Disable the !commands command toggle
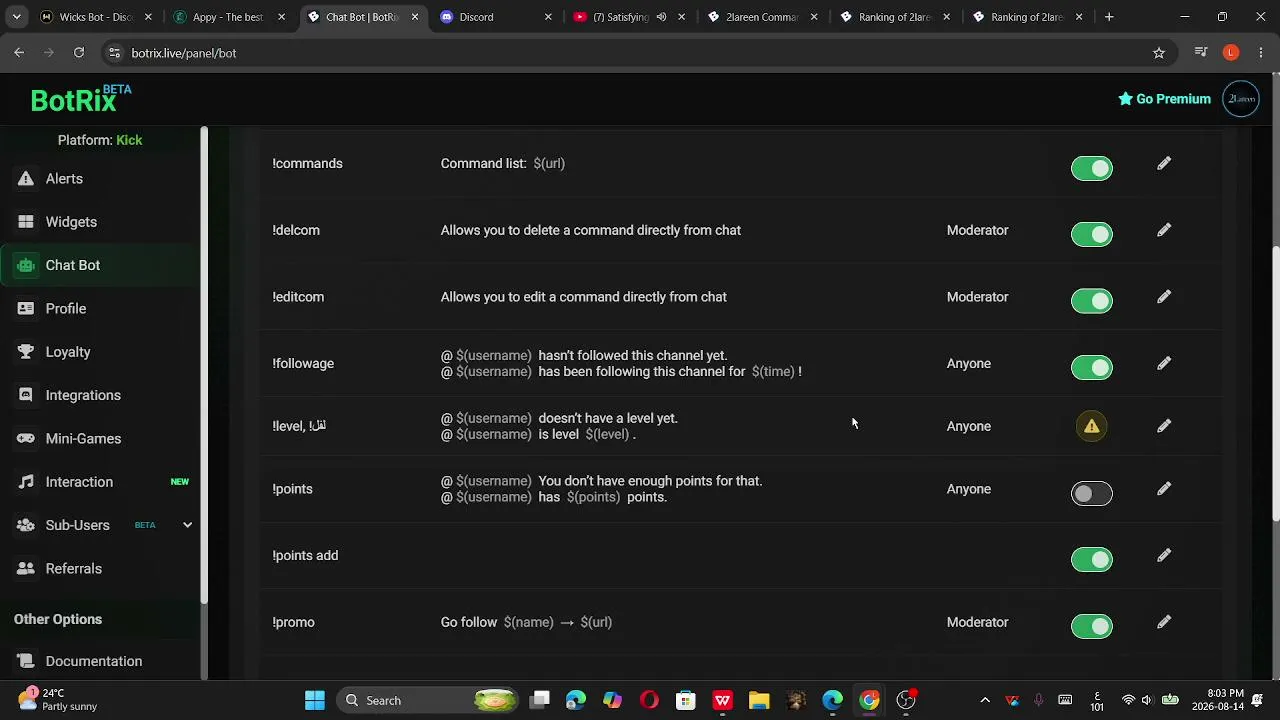Image resolution: width=1280 pixels, height=720 pixels. coord(1091,168)
